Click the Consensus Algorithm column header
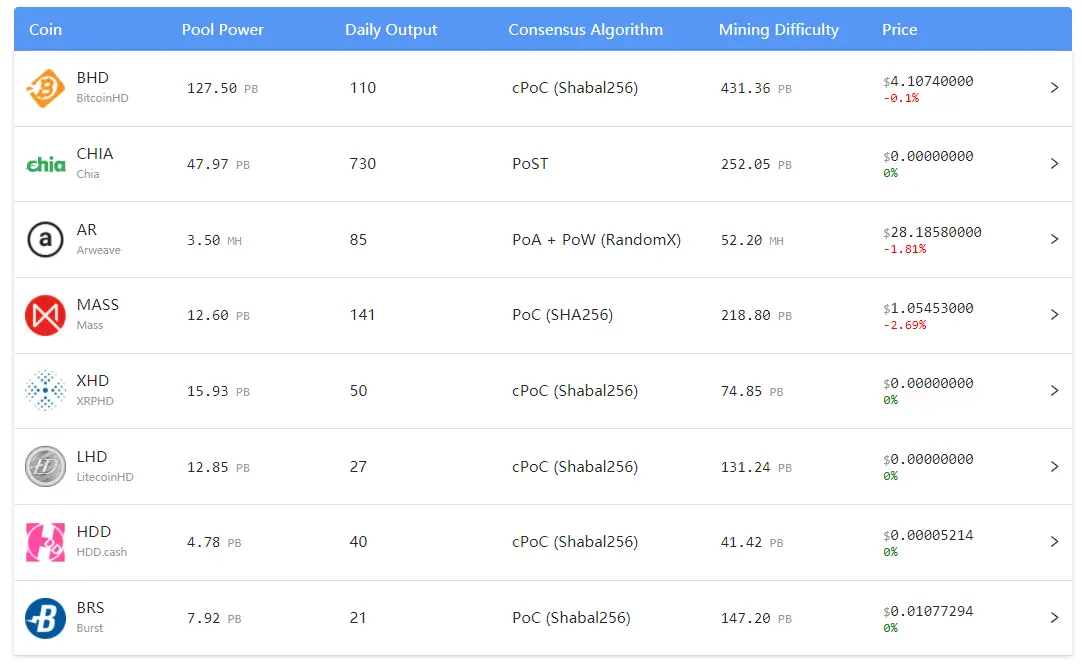This screenshot has width=1082, height=667. 586,30
